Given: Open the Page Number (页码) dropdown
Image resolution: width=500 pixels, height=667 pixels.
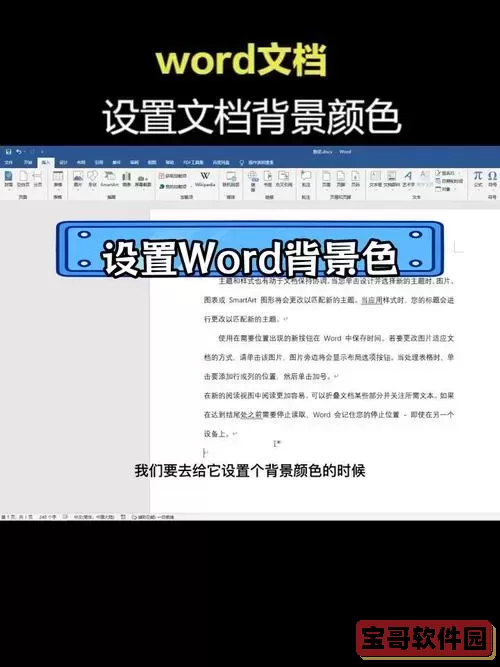Looking at the screenshot, I should click(x=355, y=179).
